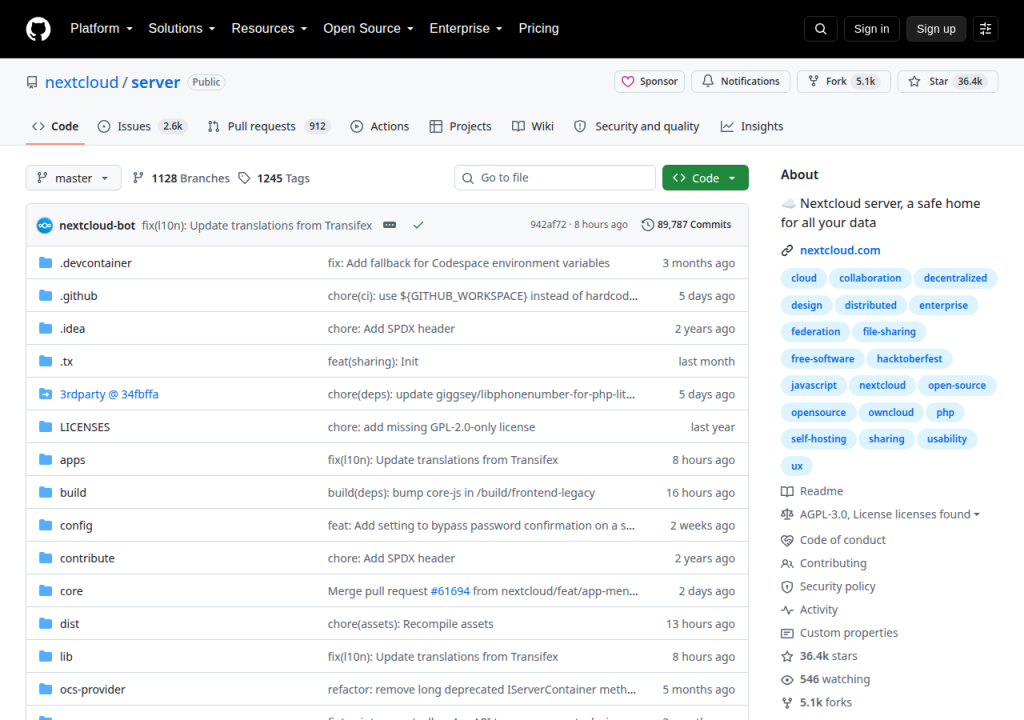Click the GitHub logo icon
This screenshot has width=1024, height=720.
click(38, 29)
